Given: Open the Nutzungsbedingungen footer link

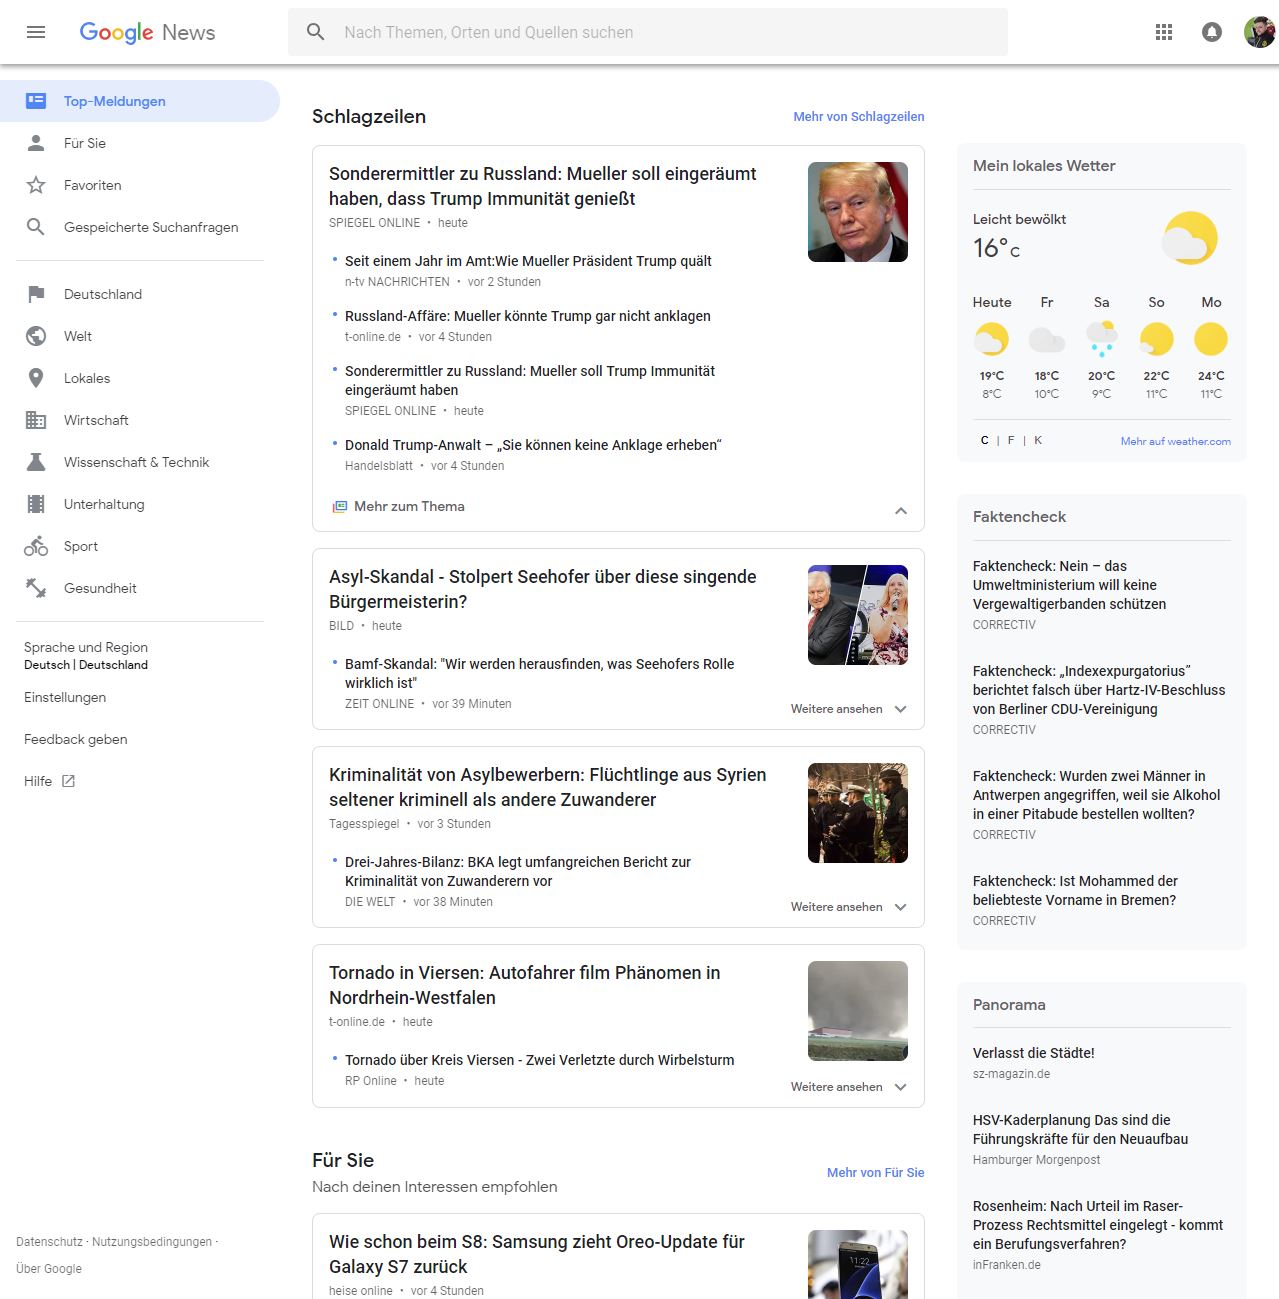Looking at the screenshot, I should pyautogui.click(x=152, y=1242).
